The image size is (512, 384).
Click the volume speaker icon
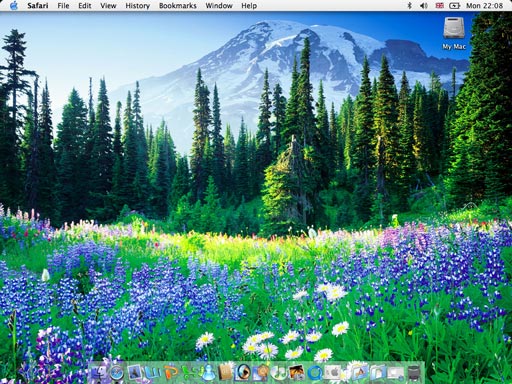coord(424,6)
